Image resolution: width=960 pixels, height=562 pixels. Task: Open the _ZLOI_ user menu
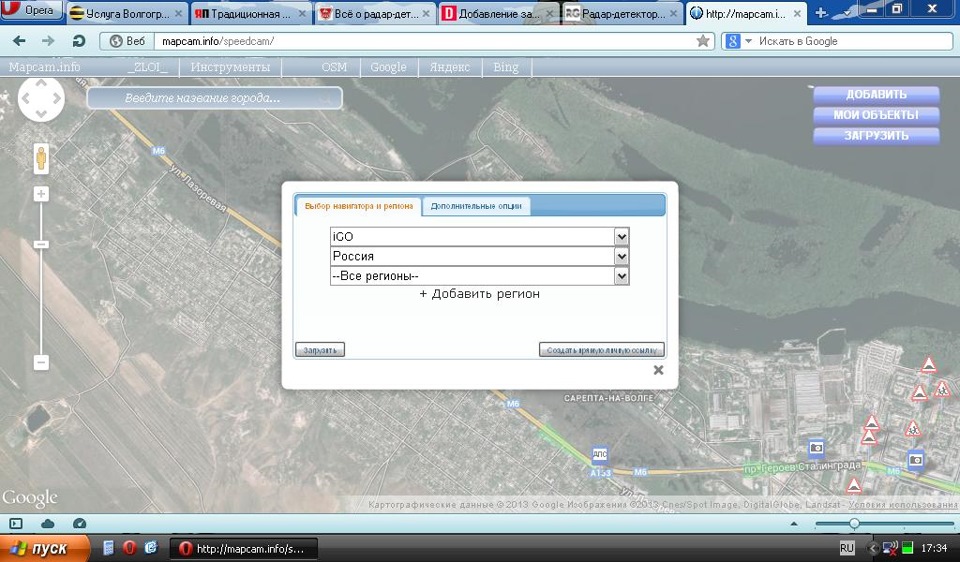click(x=147, y=67)
